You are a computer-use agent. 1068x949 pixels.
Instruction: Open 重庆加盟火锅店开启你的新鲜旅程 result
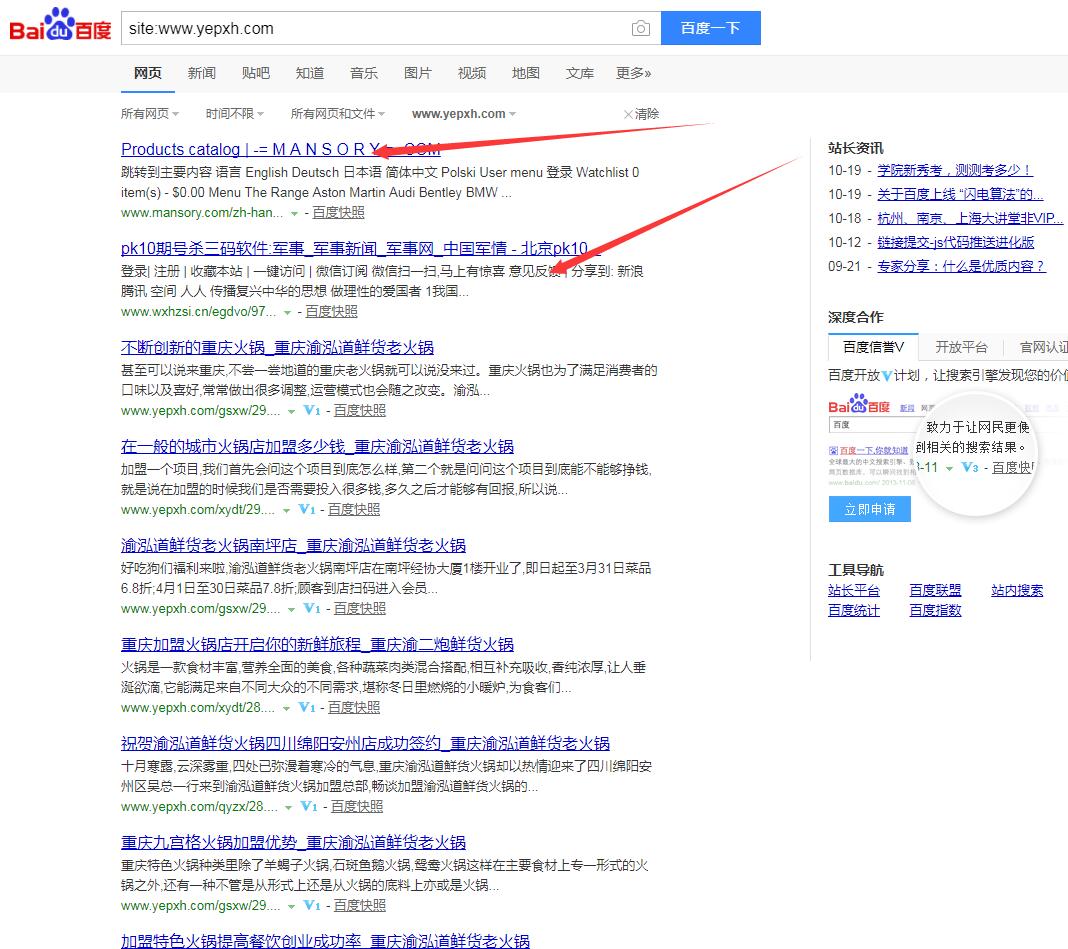pyautogui.click(x=317, y=644)
